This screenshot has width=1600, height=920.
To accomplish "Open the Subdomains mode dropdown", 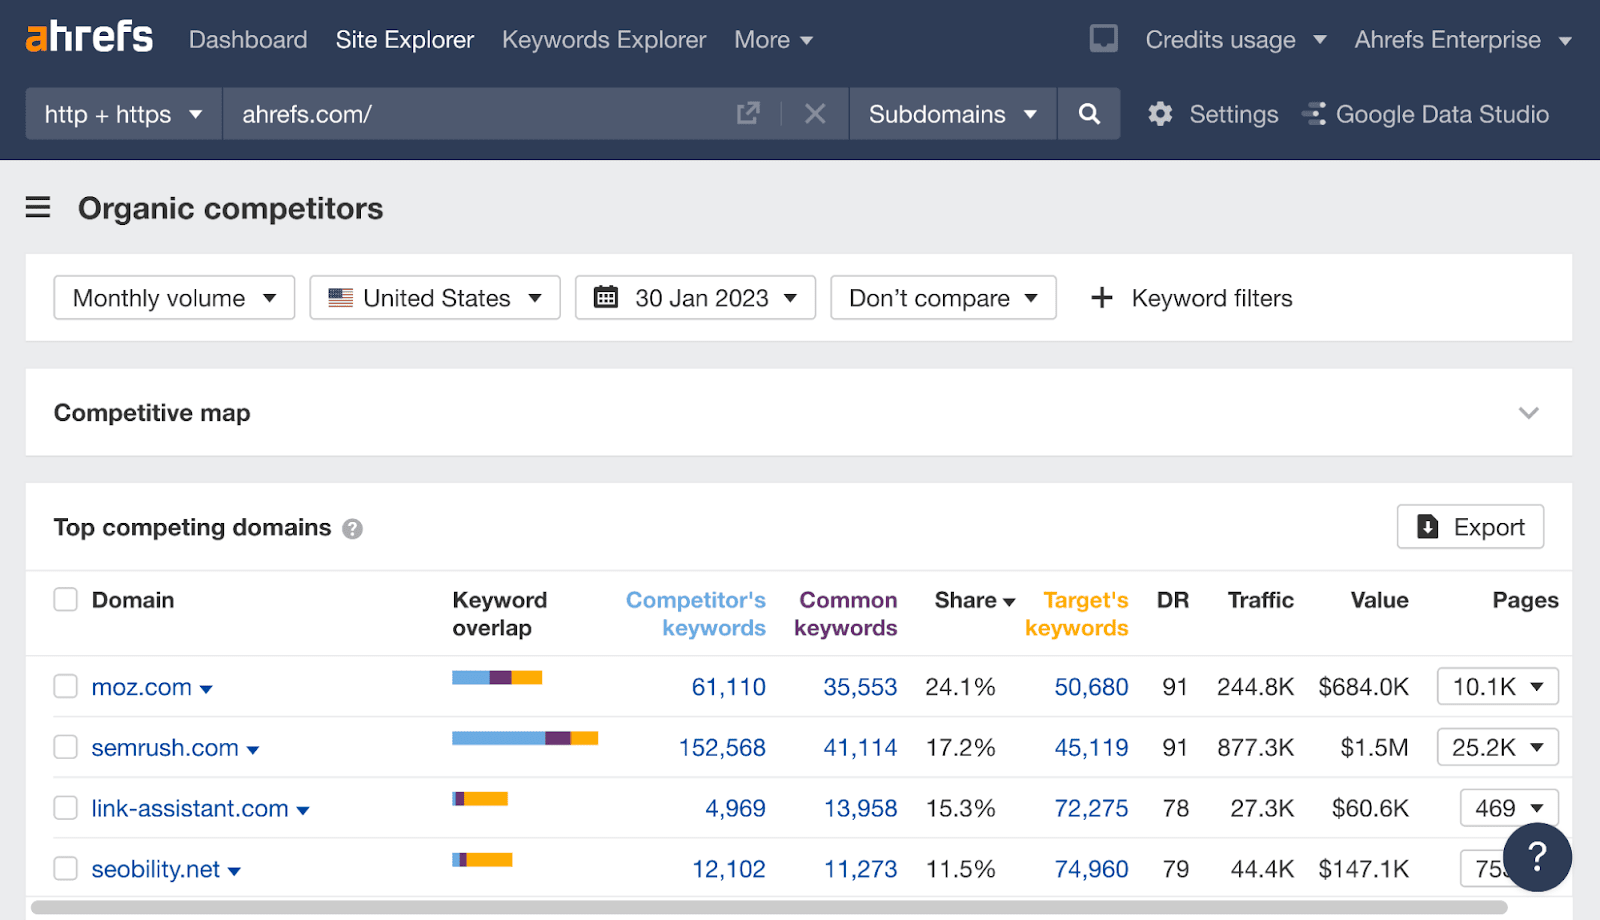I will (x=951, y=114).
